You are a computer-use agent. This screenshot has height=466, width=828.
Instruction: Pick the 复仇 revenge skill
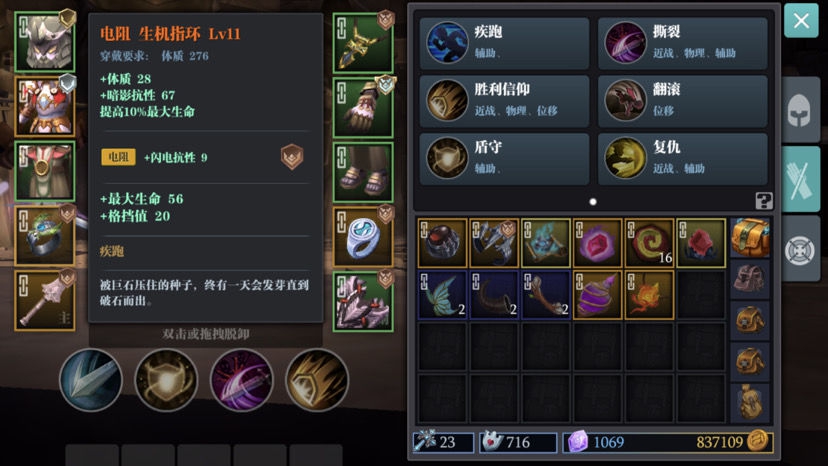[x=682, y=159]
